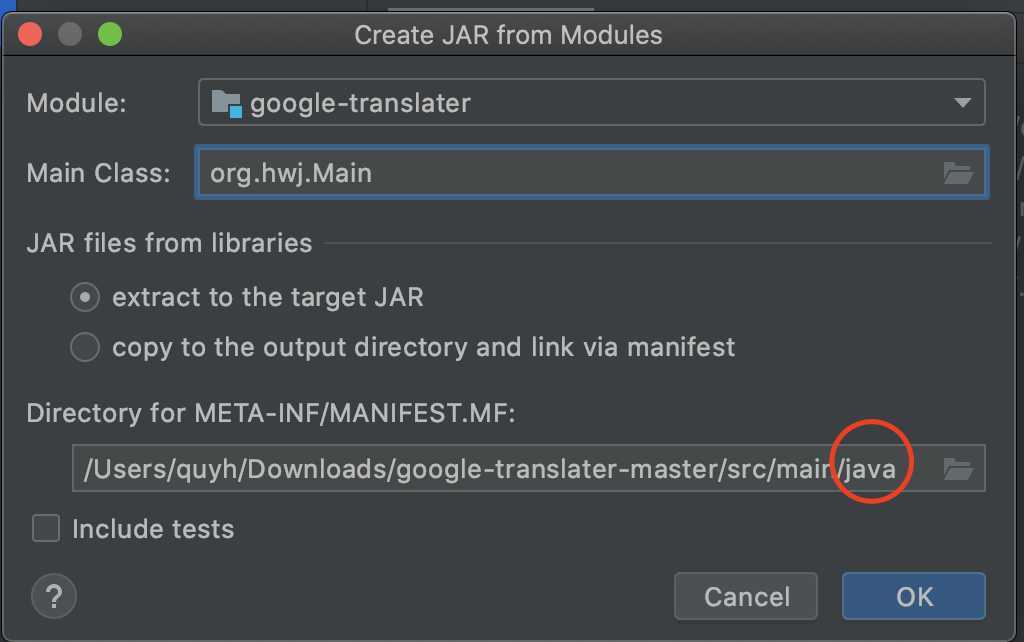Select 'extract to the target JAR' radio button
1024x642 pixels.
85,297
